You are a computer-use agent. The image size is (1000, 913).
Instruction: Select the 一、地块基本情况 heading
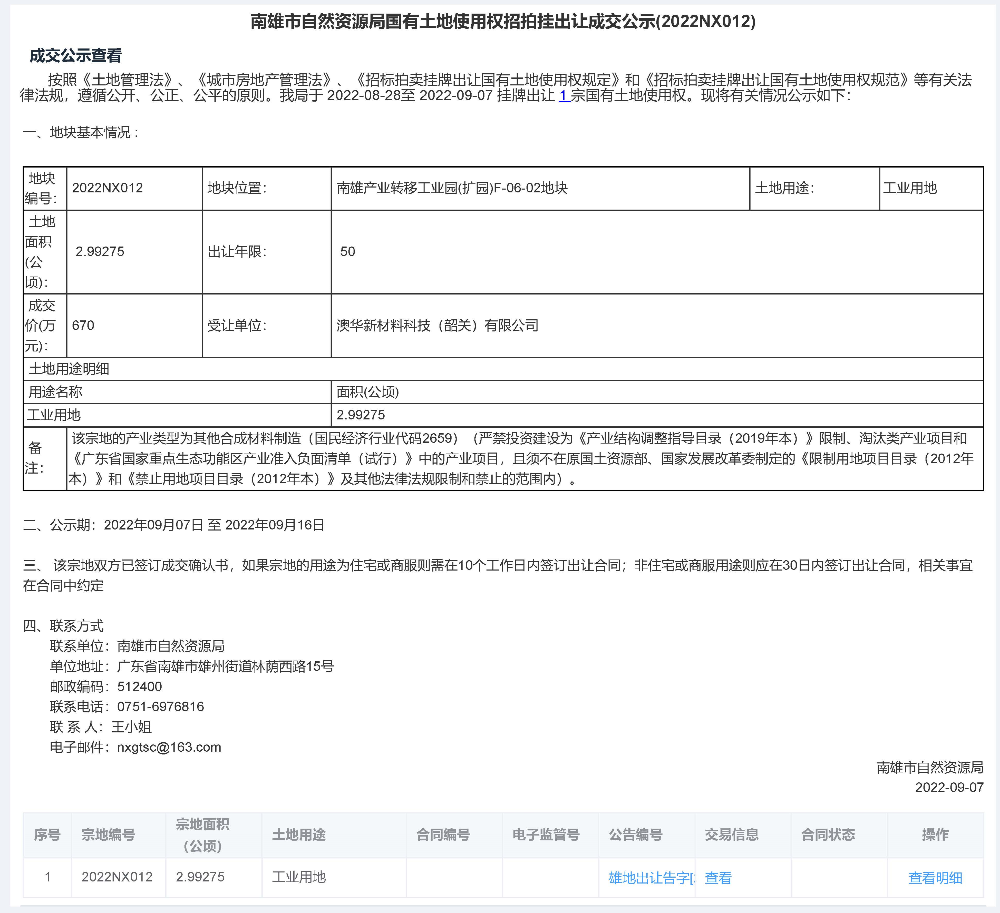coord(80,132)
